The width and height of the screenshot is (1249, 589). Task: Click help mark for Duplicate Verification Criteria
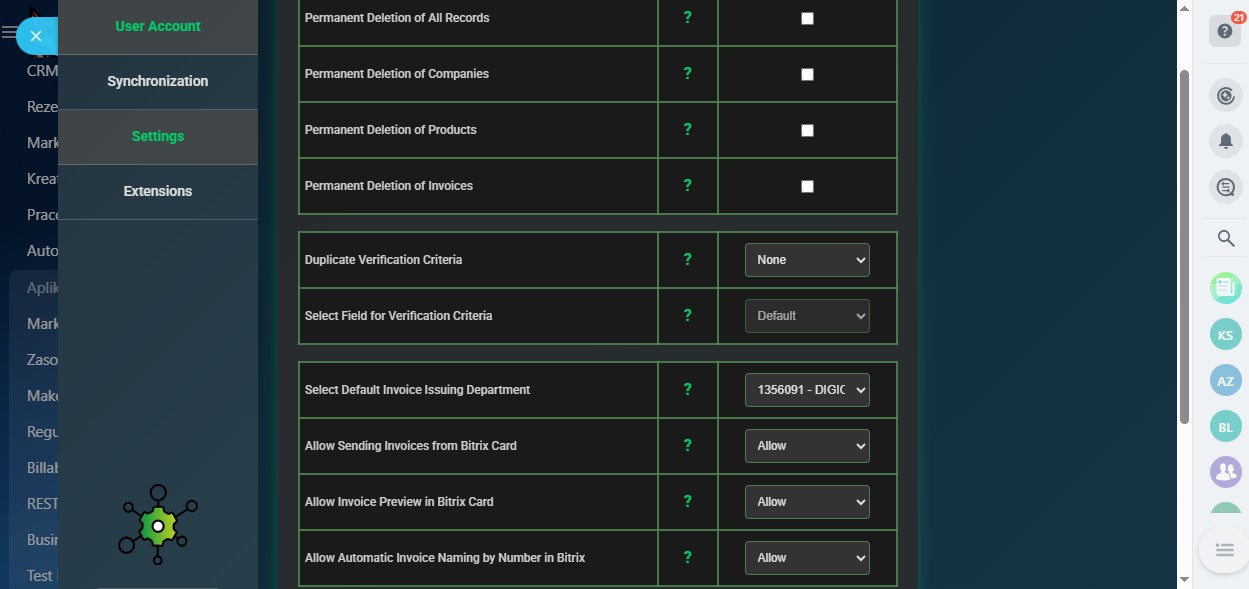pos(687,260)
